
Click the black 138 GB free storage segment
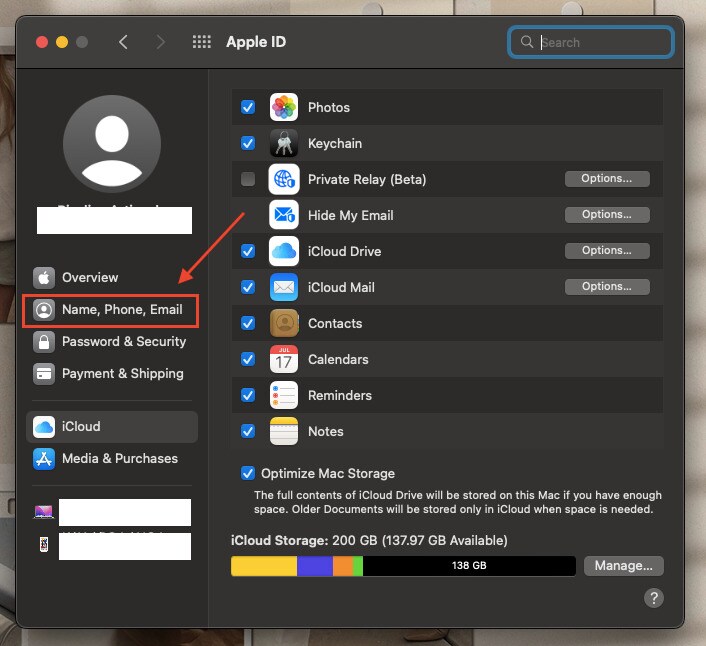click(469, 566)
